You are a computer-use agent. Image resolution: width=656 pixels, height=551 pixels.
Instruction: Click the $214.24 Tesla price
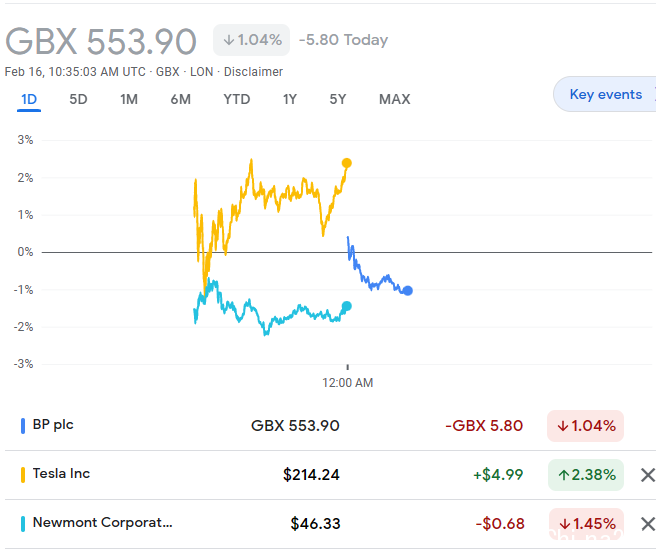point(311,475)
